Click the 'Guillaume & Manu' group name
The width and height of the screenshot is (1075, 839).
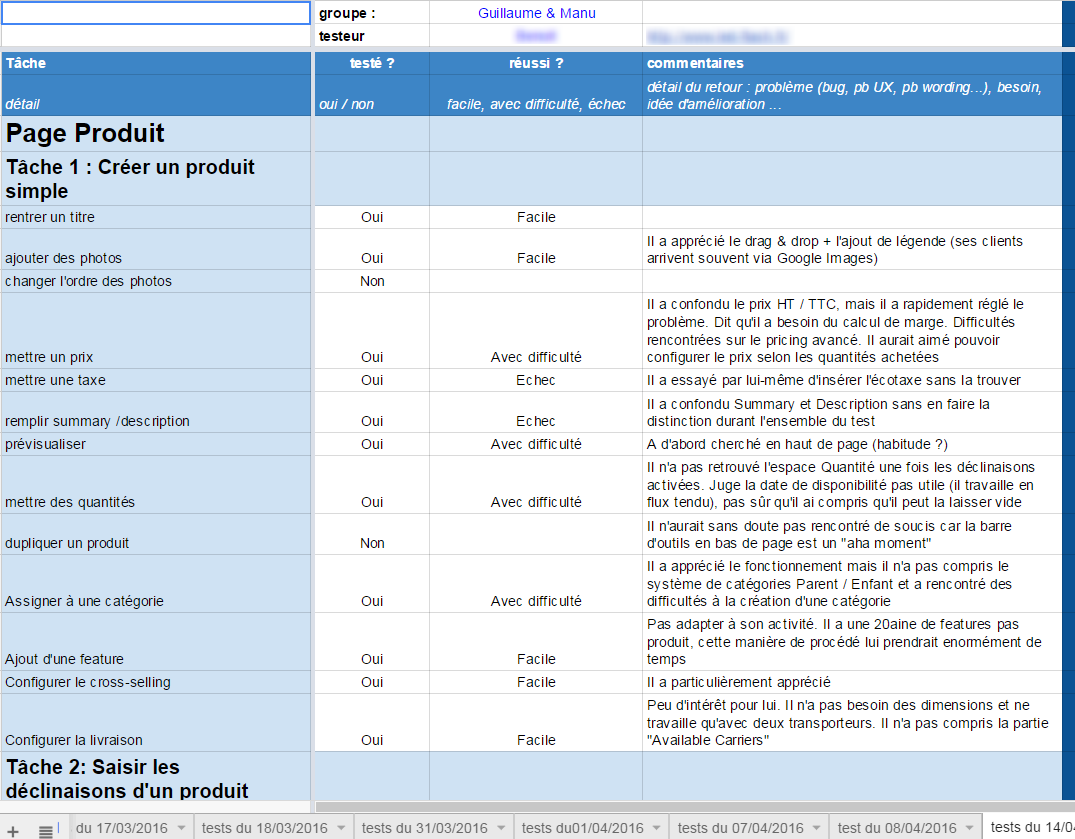(536, 13)
